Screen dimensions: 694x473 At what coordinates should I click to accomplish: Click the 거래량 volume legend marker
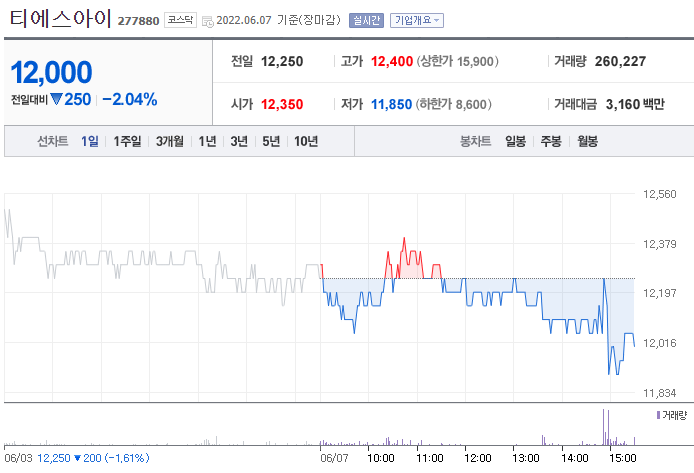pyautogui.click(x=659, y=415)
